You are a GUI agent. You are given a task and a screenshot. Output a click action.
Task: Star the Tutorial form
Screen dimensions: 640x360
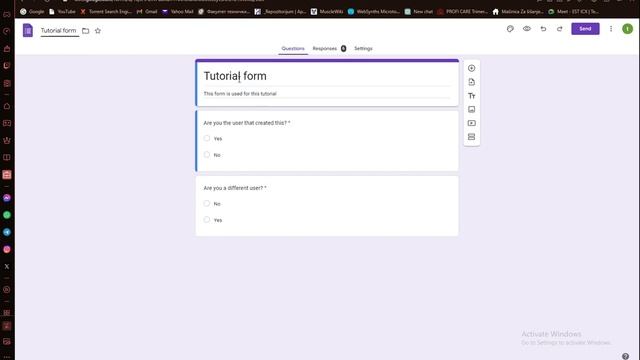pos(98,31)
